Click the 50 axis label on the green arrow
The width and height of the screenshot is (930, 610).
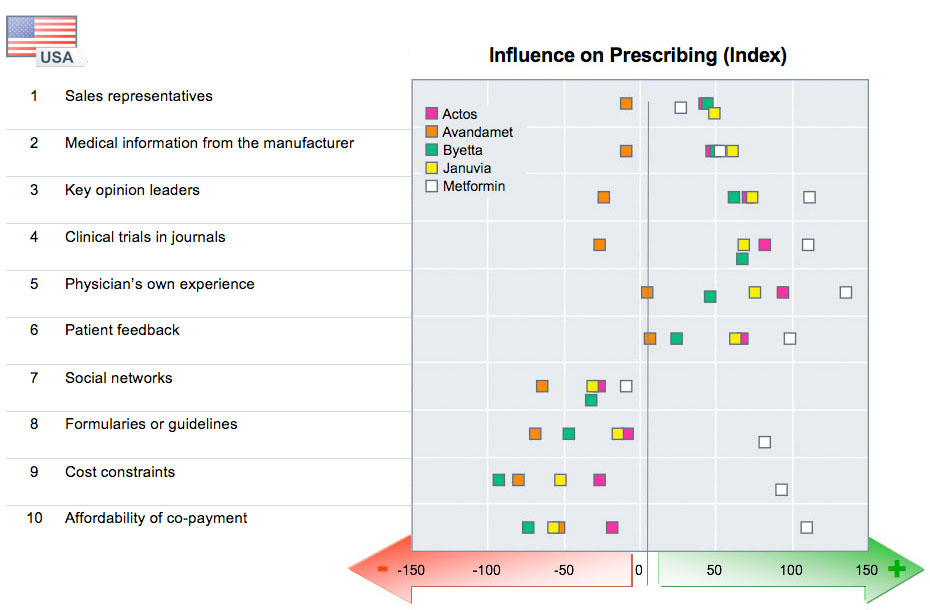(714, 570)
